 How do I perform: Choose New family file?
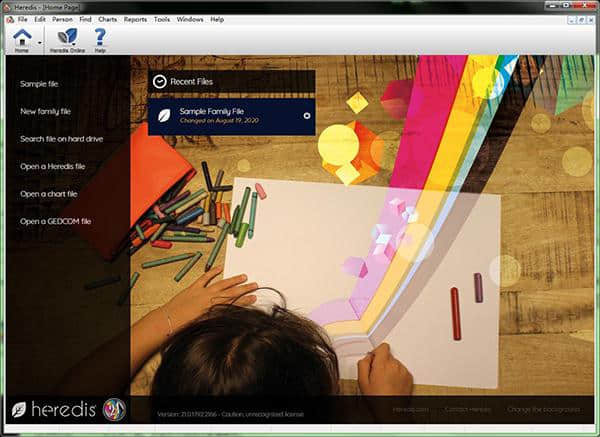(x=46, y=111)
